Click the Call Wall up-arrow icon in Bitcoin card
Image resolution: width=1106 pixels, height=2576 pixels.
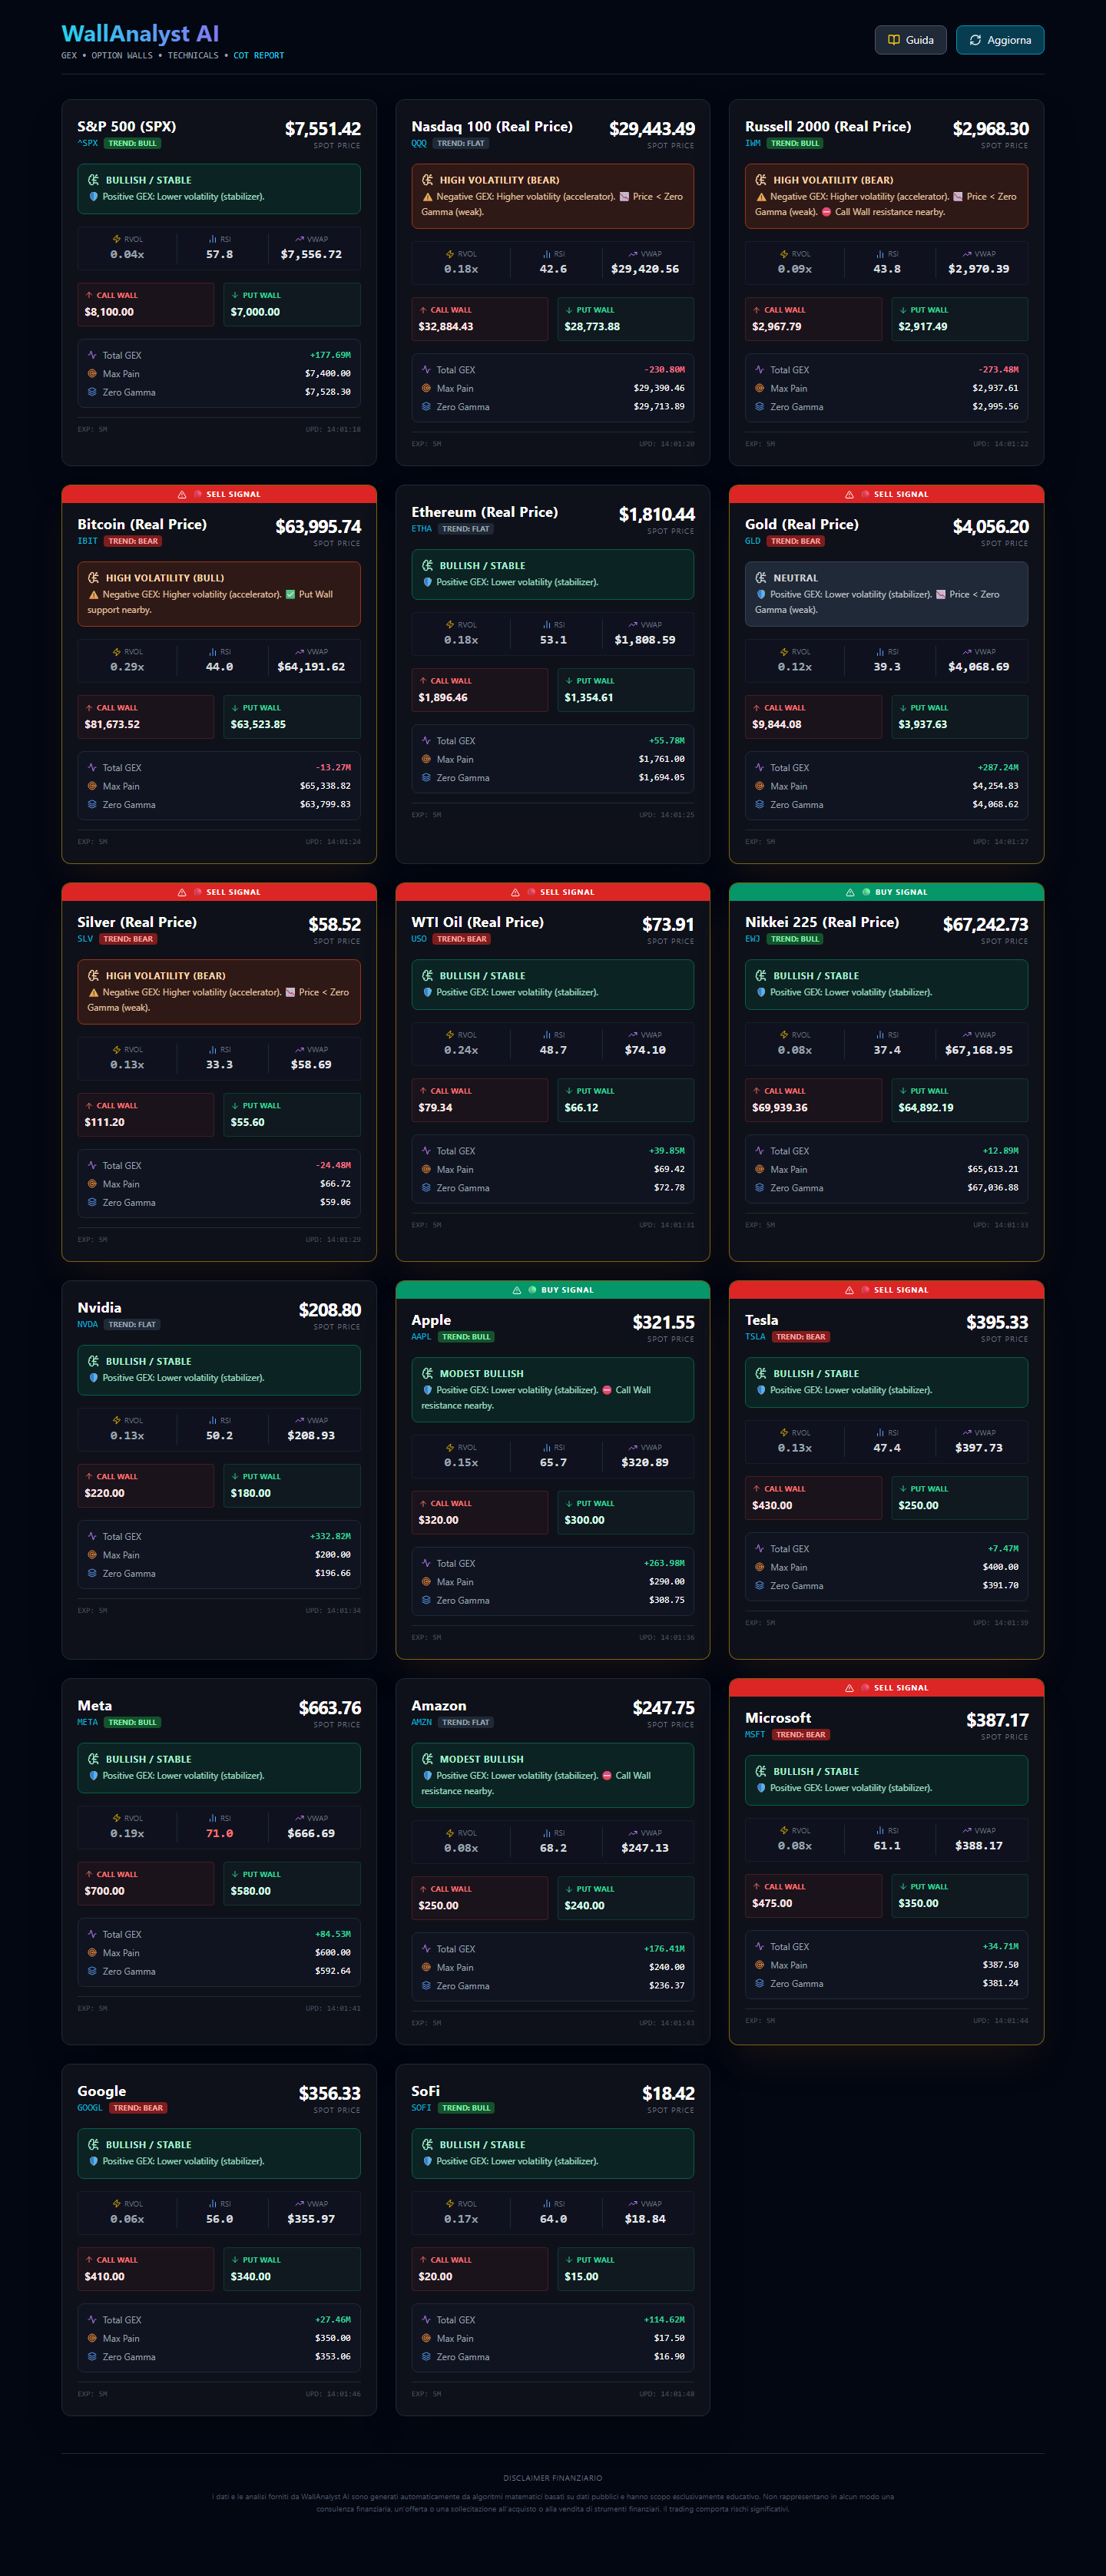click(x=89, y=708)
